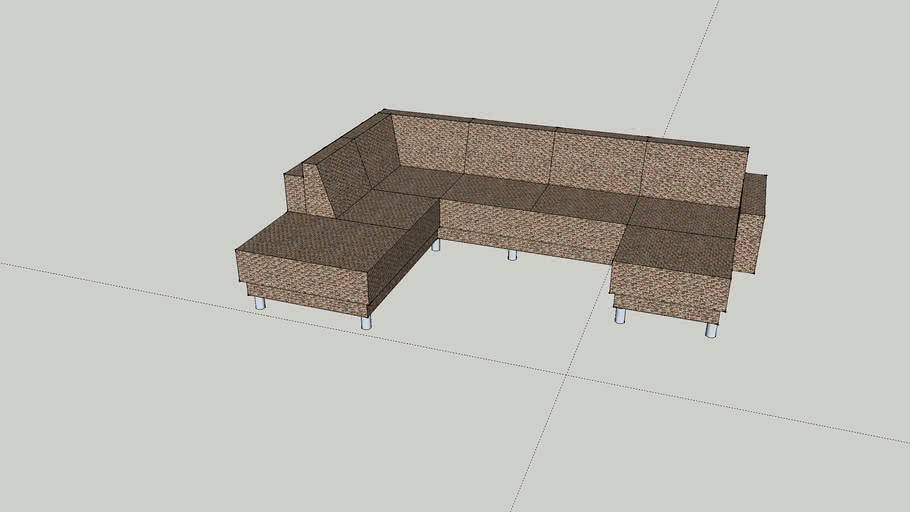The width and height of the screenshot is (910, 512).
Task: Click the metal leg under sofa's center front
Action: click(512, 255)
